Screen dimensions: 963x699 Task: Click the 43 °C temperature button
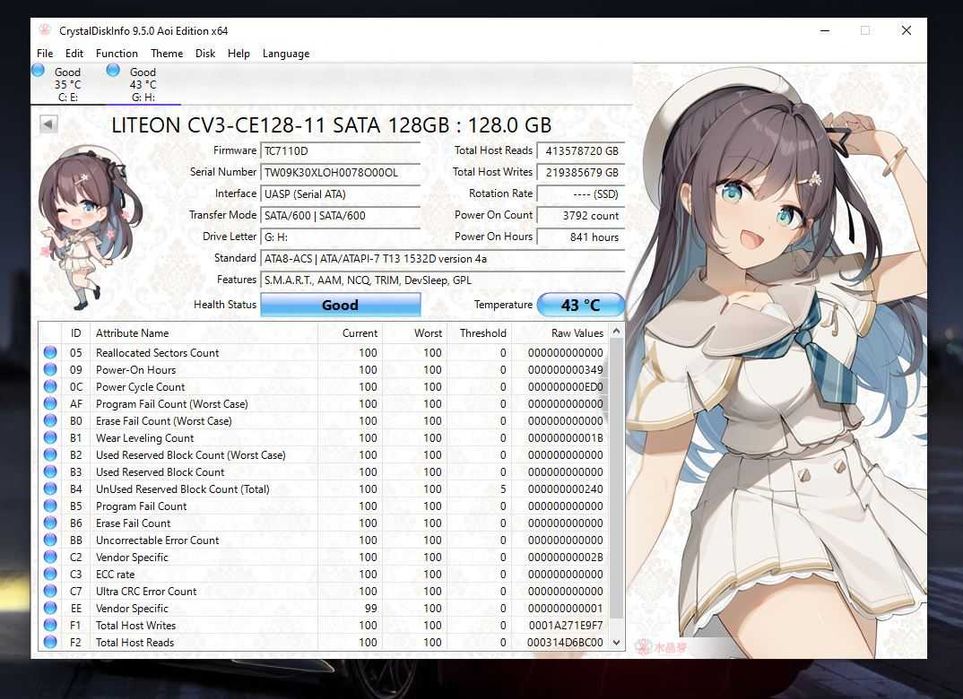580,305
